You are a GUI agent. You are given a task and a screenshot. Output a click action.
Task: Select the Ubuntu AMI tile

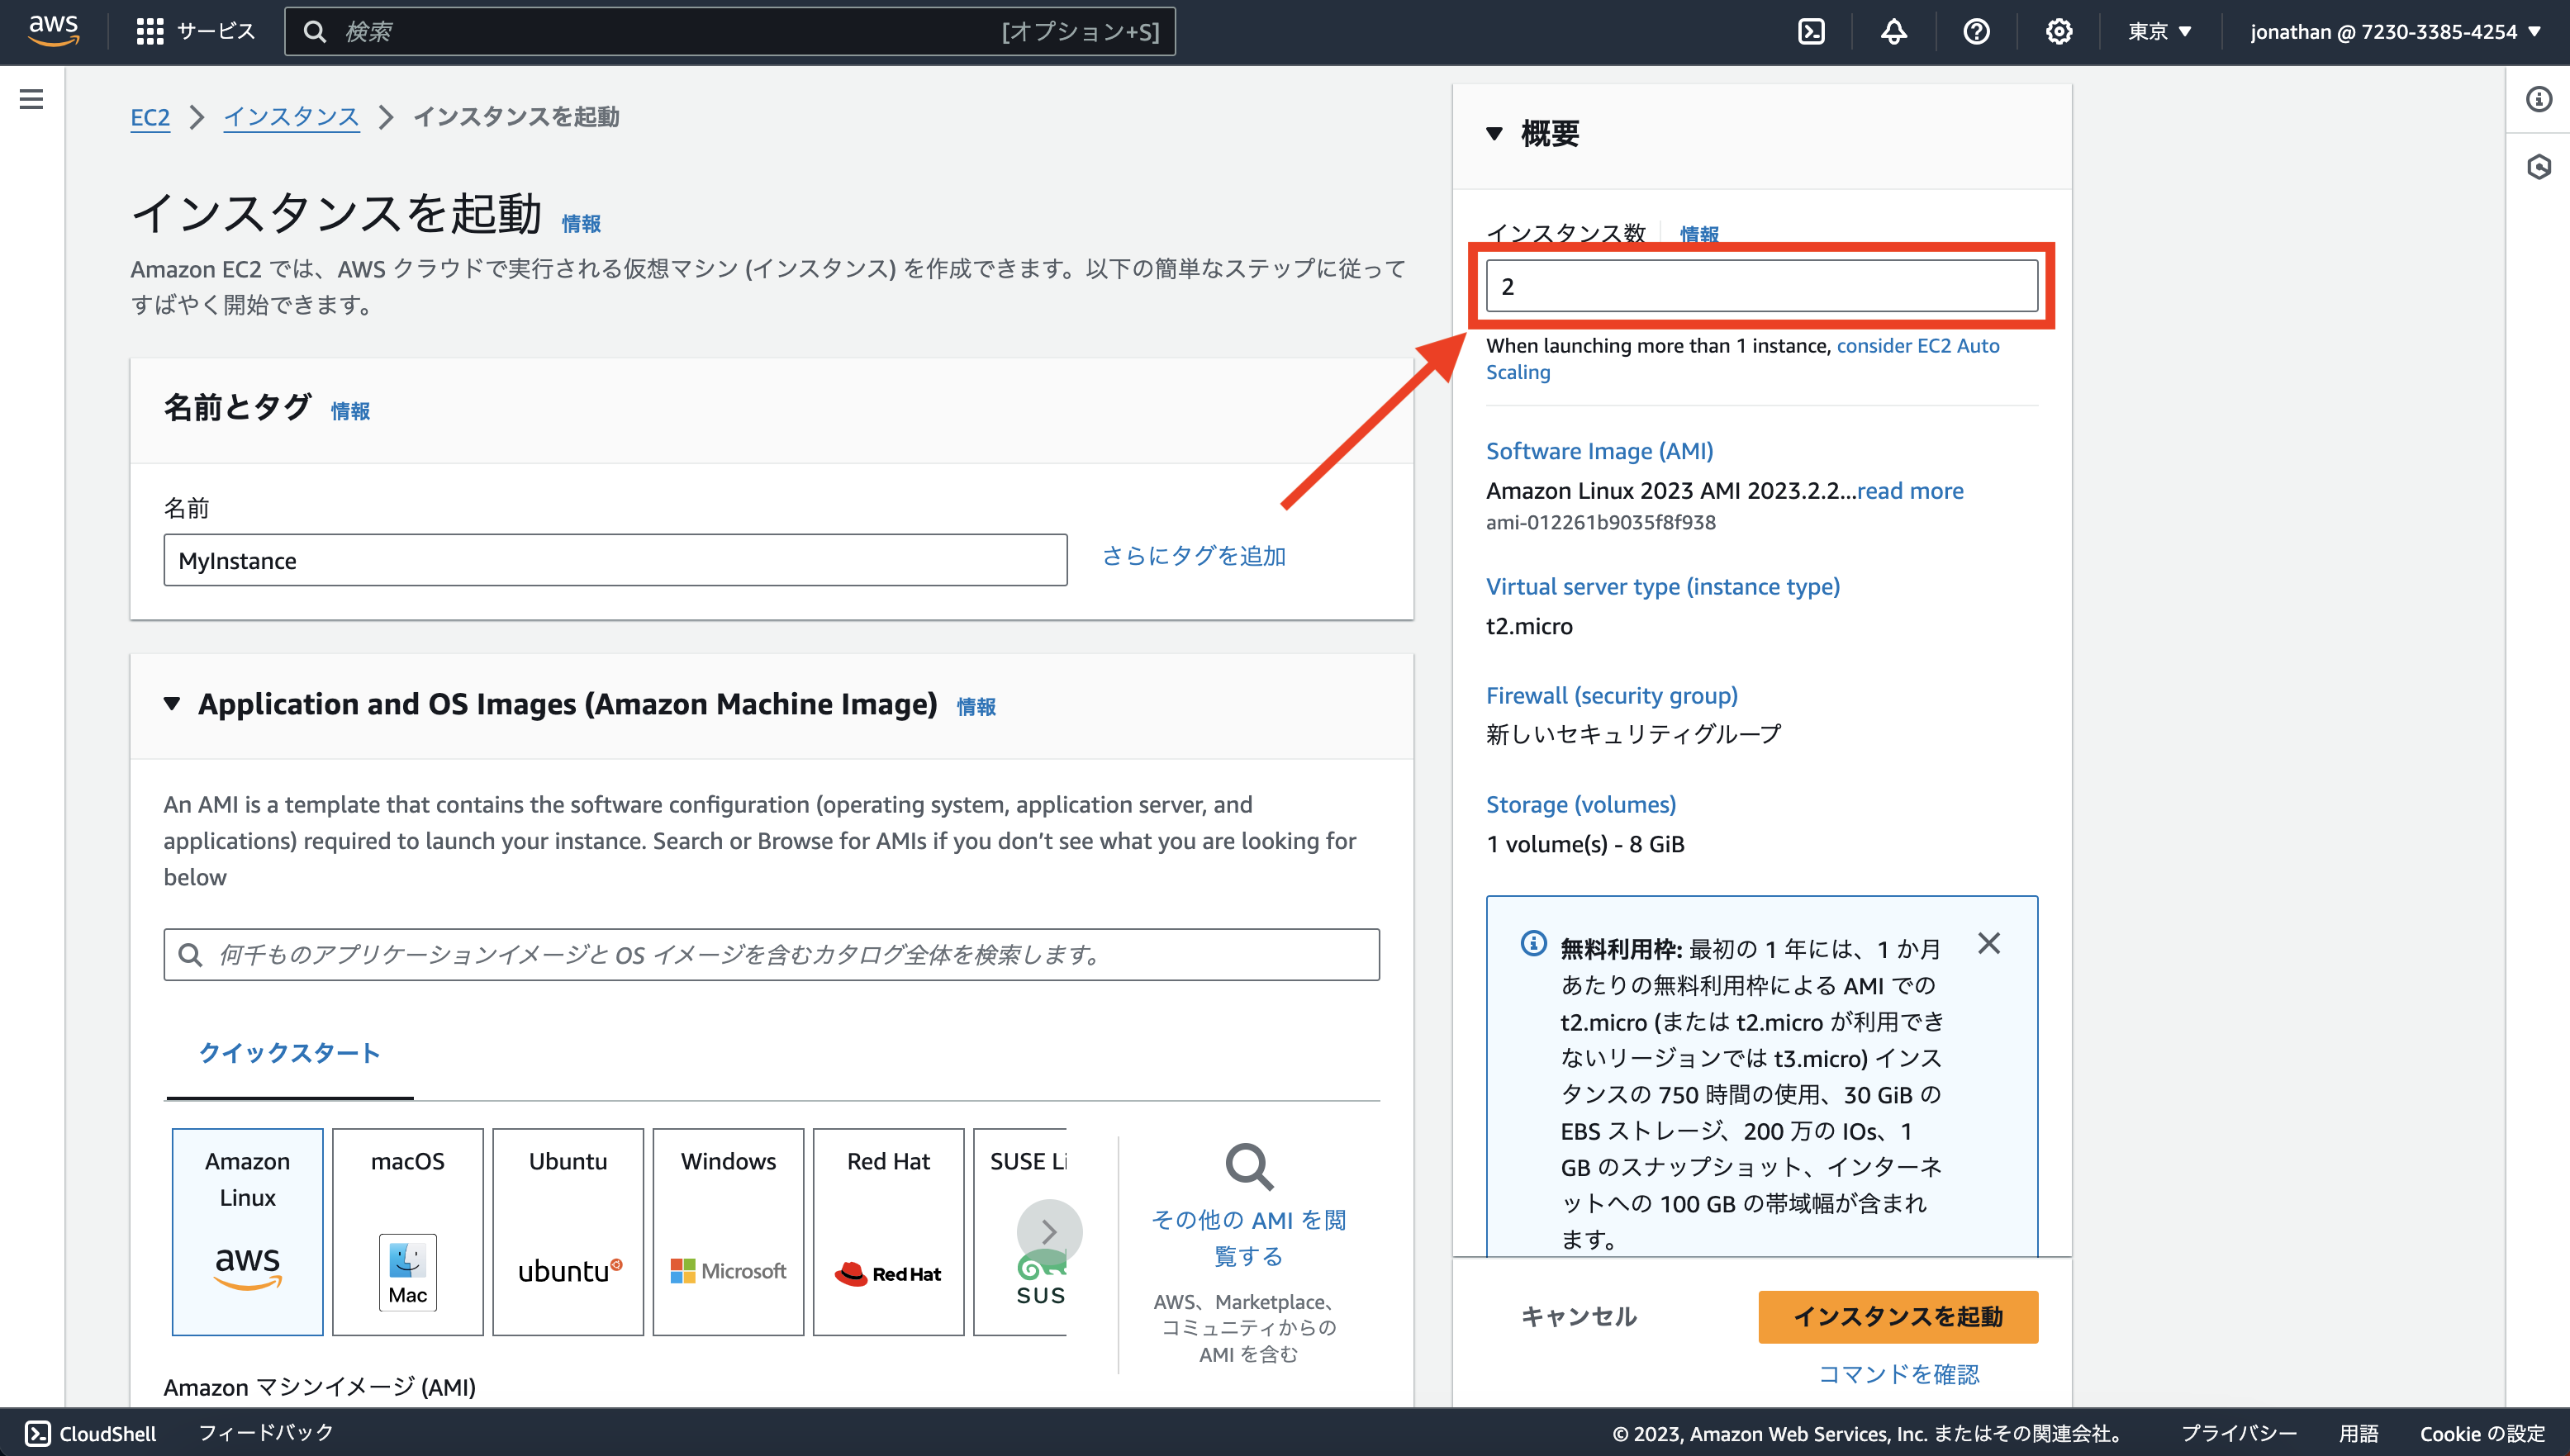click(x=567, y=1231)
